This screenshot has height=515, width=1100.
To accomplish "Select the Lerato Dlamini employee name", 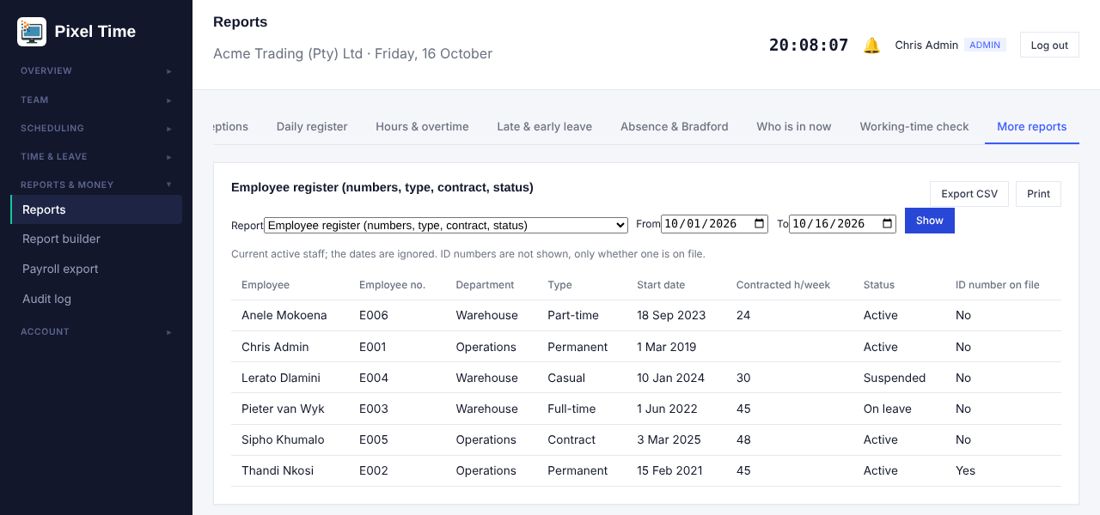I will (281, 378).
